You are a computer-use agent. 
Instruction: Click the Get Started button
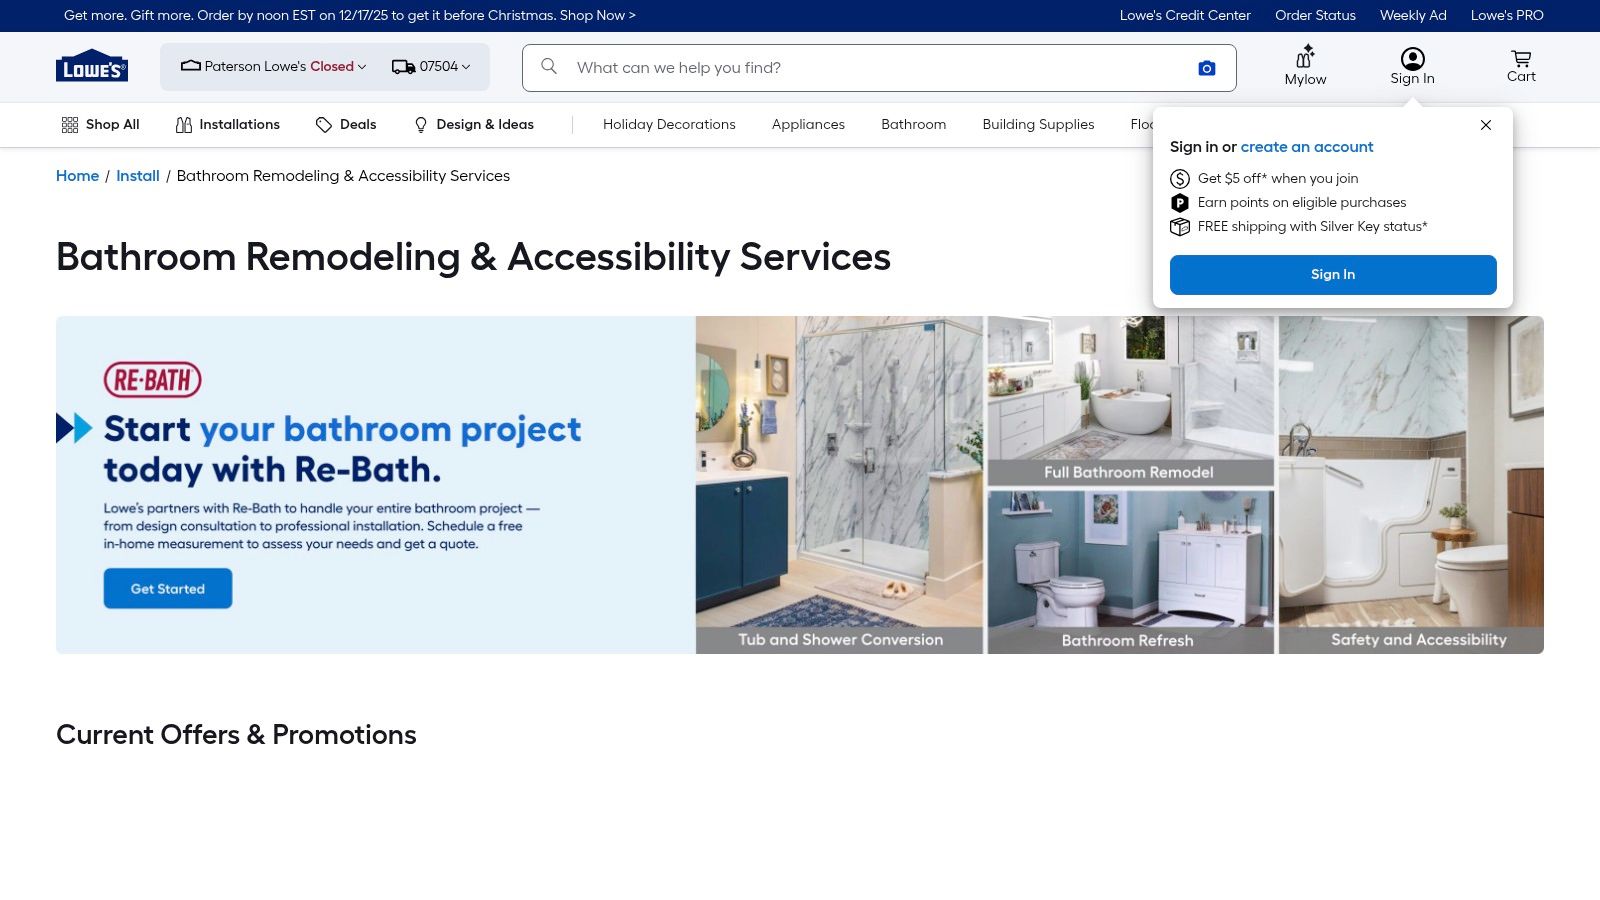pyautogui.click(x=168, y=589)
